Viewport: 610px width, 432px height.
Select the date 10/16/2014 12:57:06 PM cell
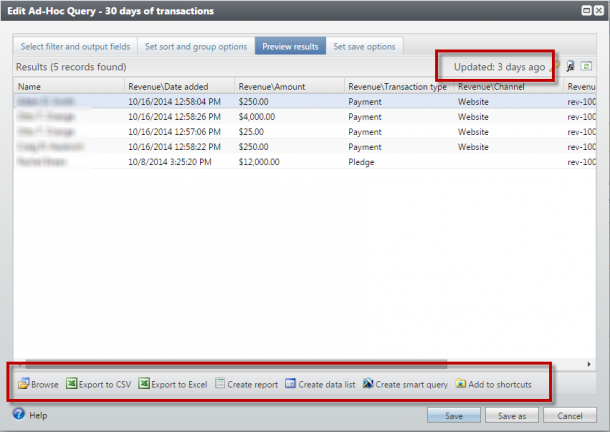pyautogui.click(x=174, y=132)
